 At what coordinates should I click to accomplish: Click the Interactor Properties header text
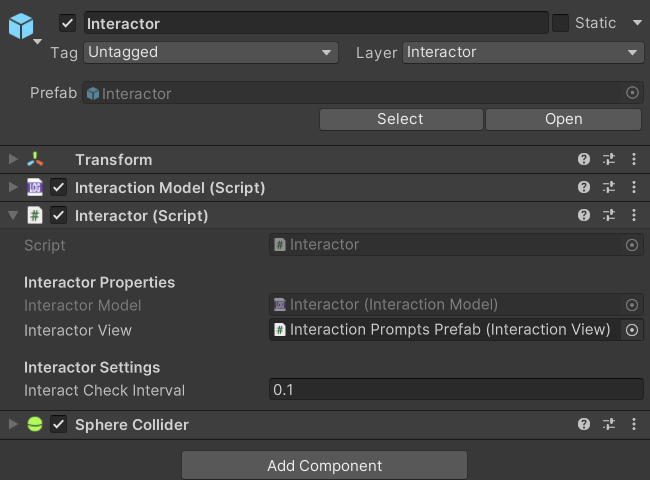point(99,282)
